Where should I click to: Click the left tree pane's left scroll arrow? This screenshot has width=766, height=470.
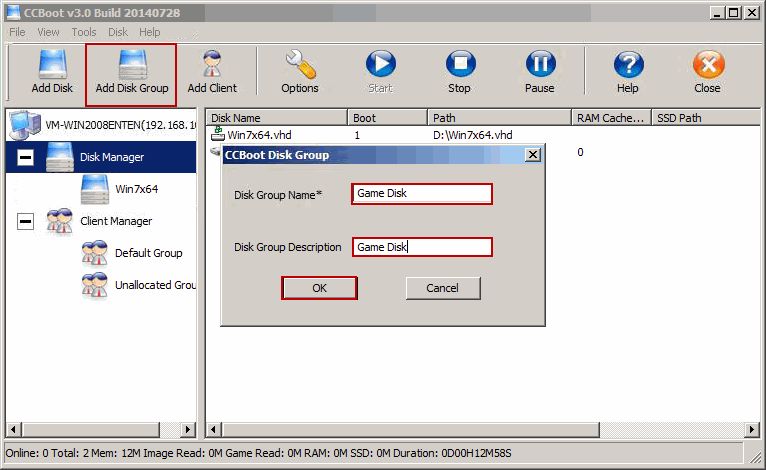pyautogui.click(x=14, y=430)
